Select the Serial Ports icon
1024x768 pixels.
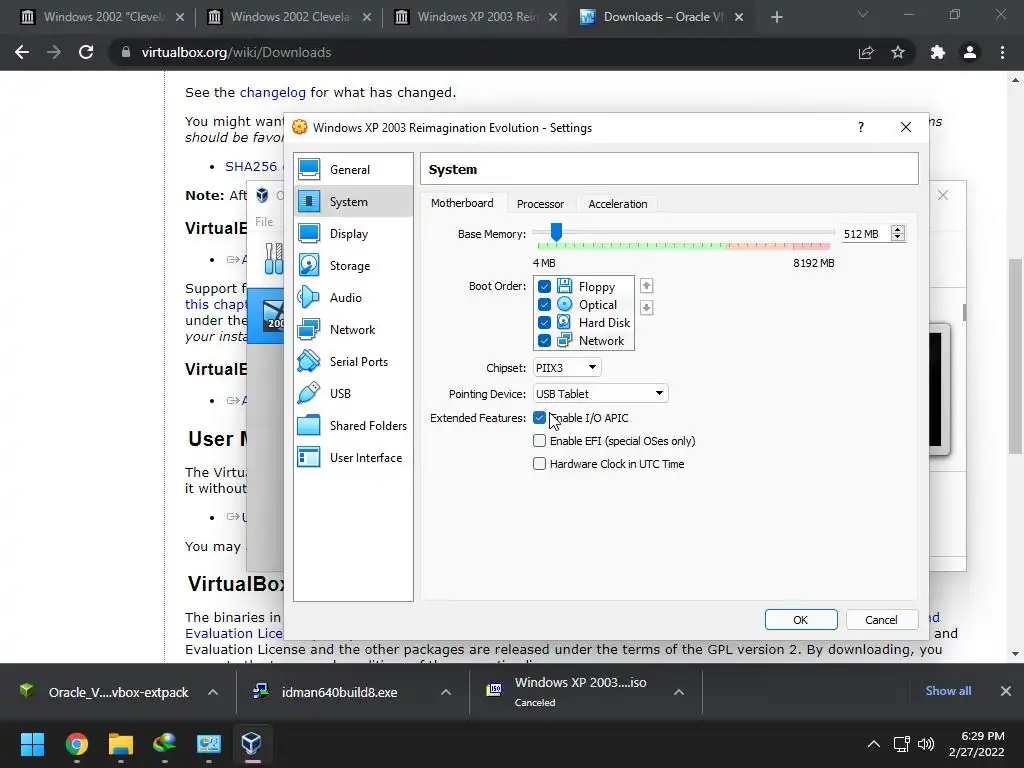309,362
